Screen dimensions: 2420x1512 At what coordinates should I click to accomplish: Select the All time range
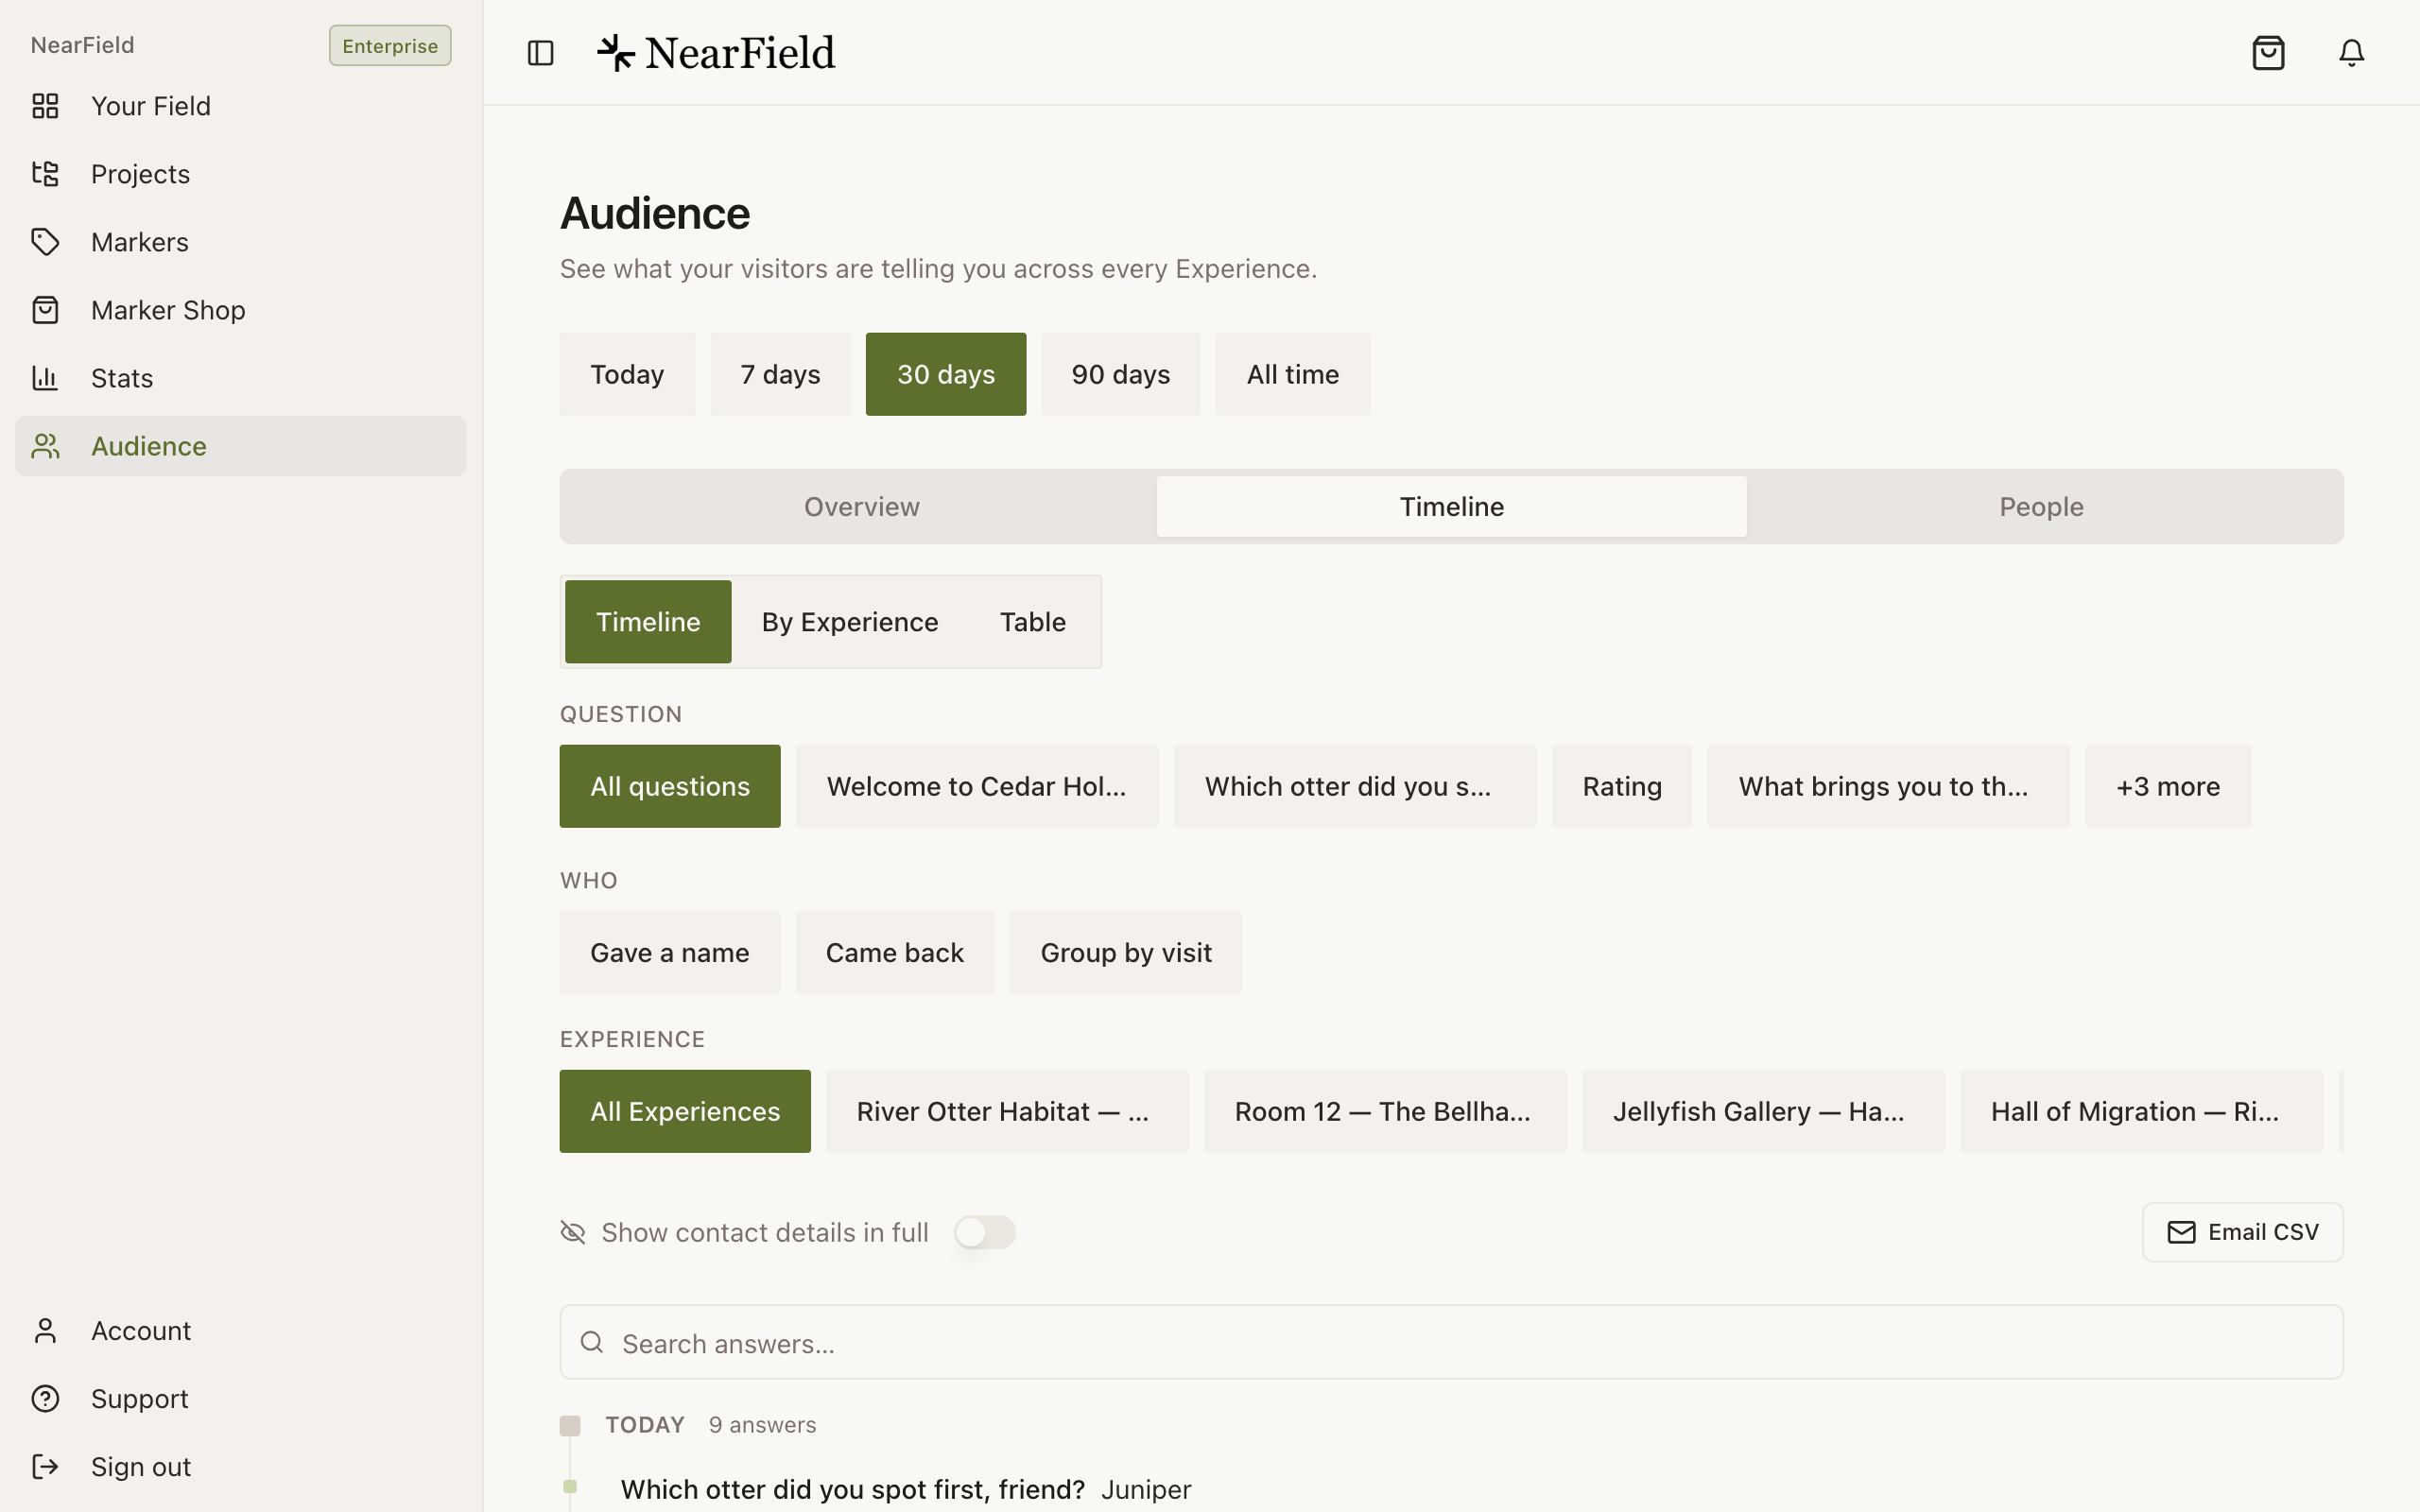point(1293,374)
